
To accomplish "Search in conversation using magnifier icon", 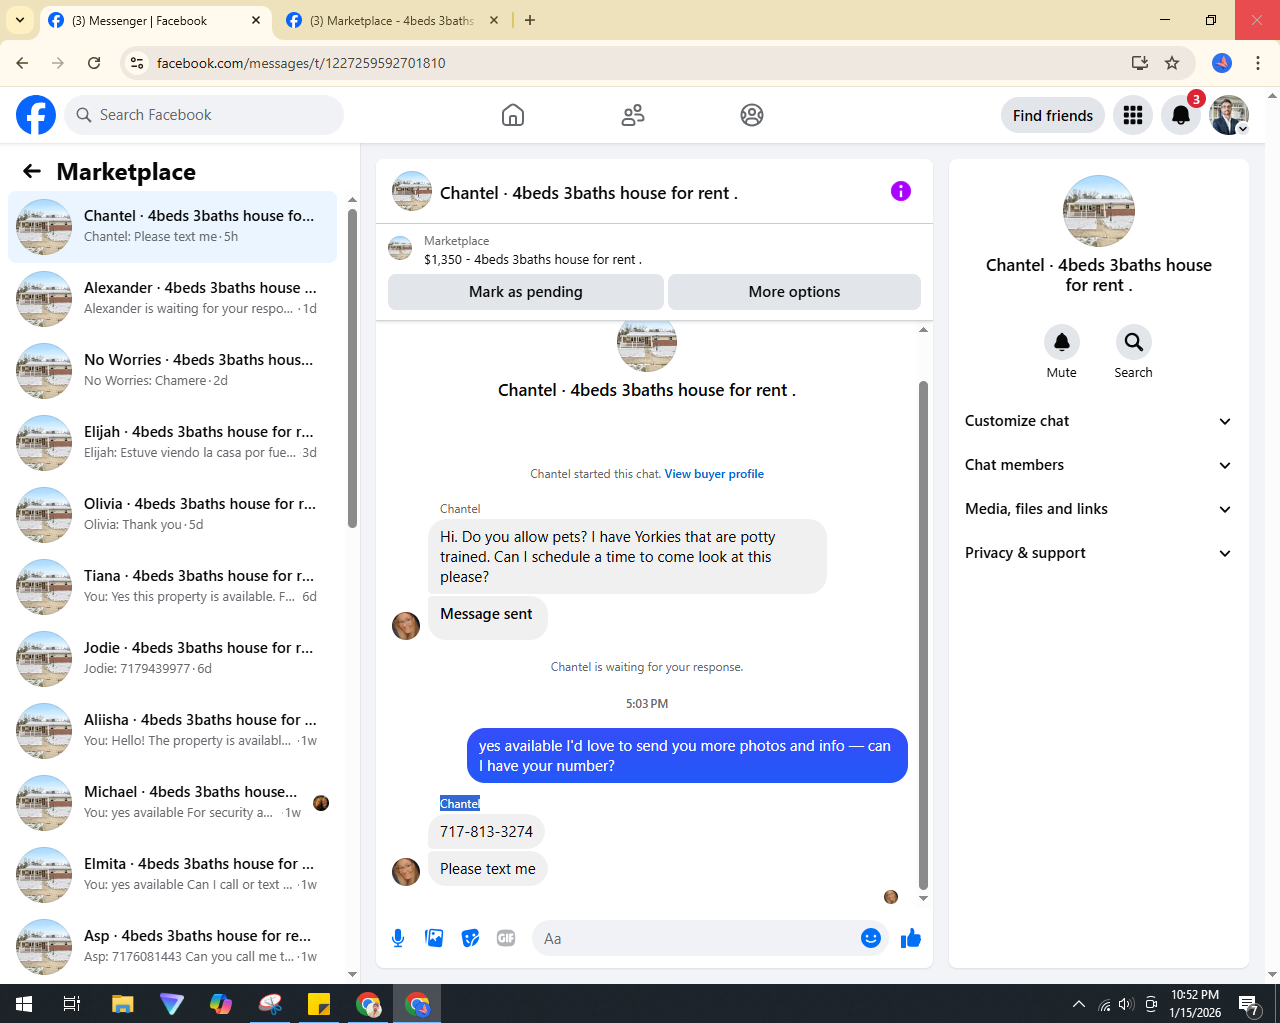I will [1134, 342].
